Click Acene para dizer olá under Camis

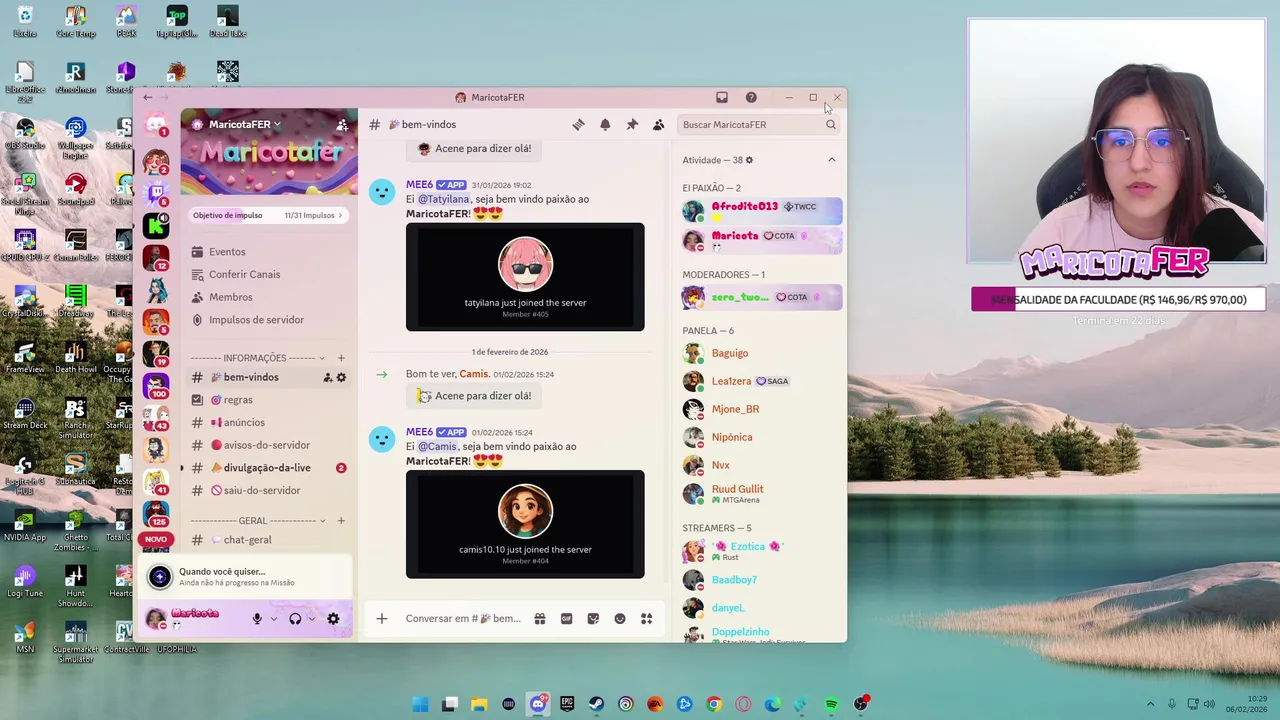pyautogui.click(x=474, y=396)
